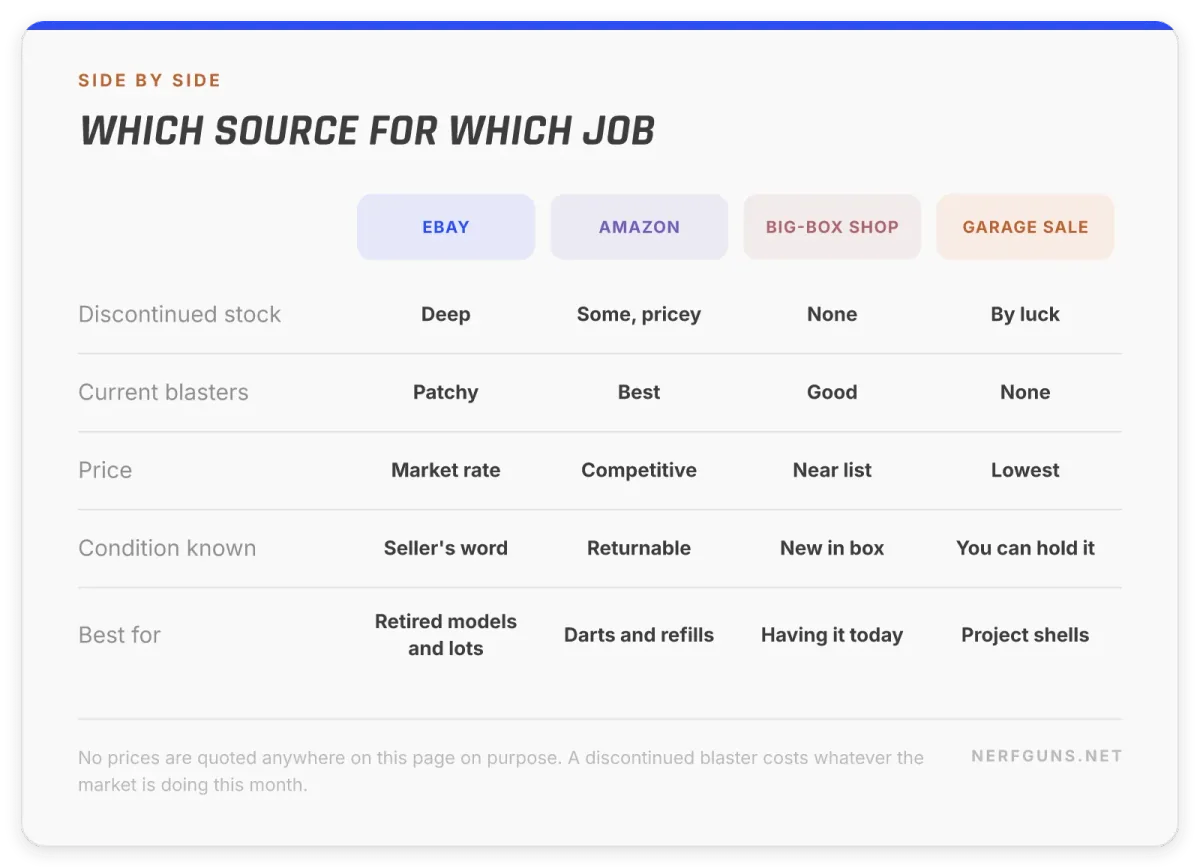
Task: Click the 'Condition known' row label
Action: pos(167,548)
